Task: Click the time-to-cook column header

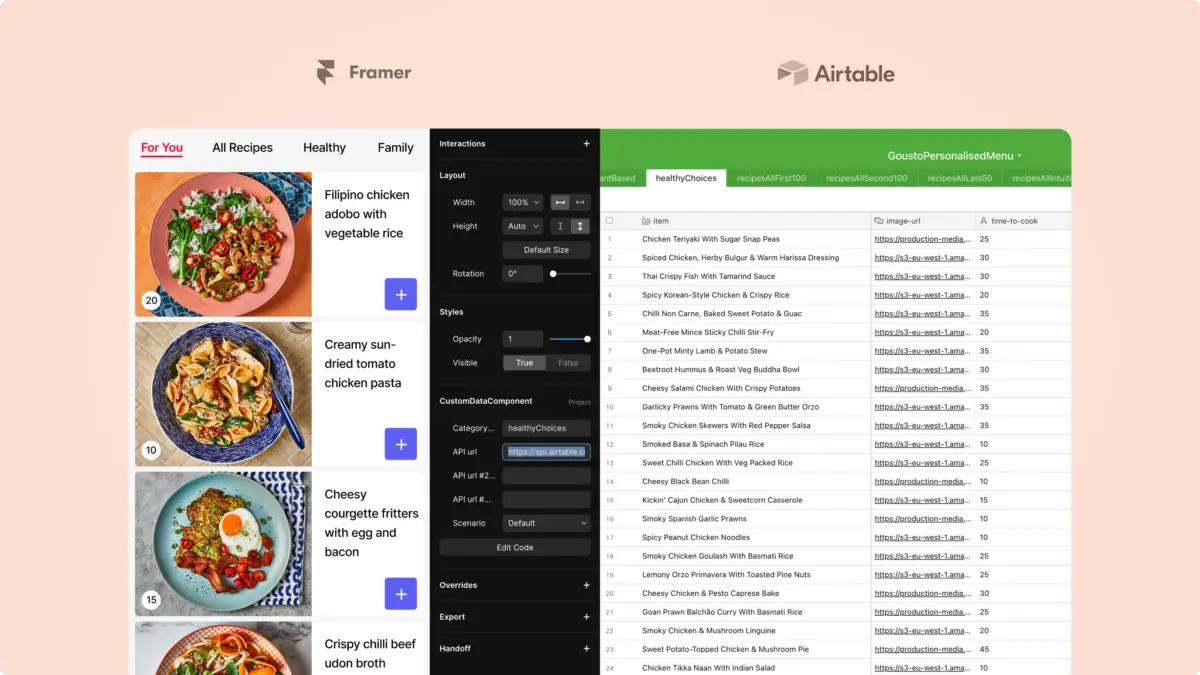Action: coord(1023,220)
